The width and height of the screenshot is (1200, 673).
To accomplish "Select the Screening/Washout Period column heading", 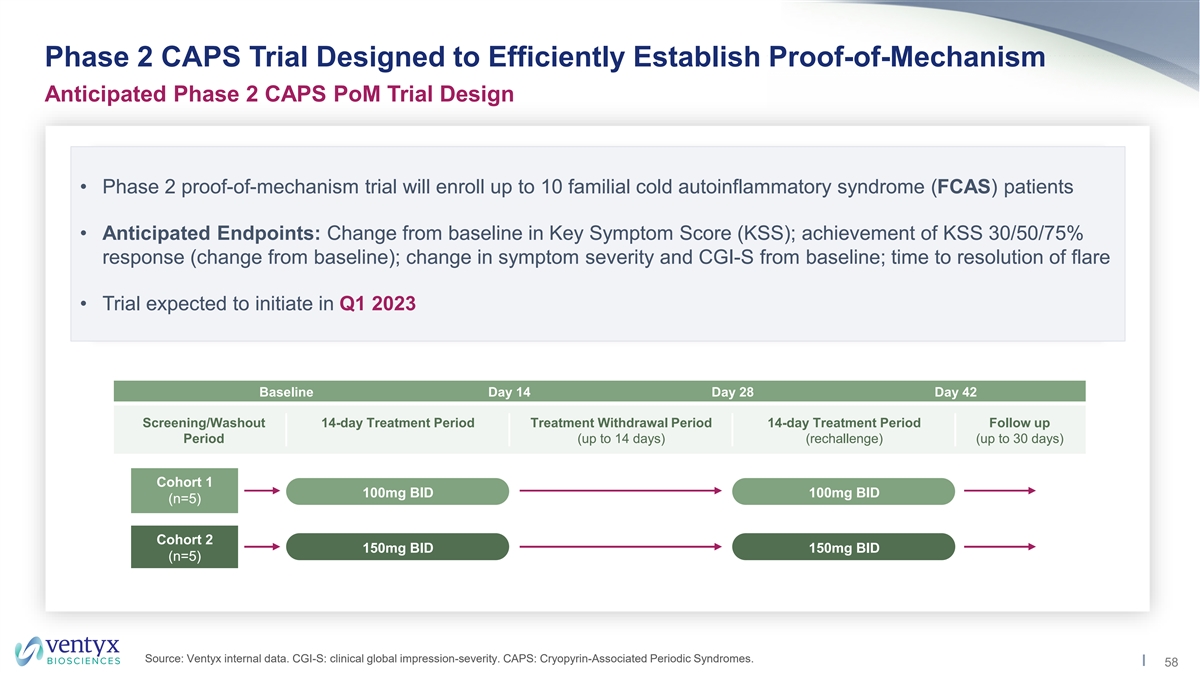I will pos(204,430).
